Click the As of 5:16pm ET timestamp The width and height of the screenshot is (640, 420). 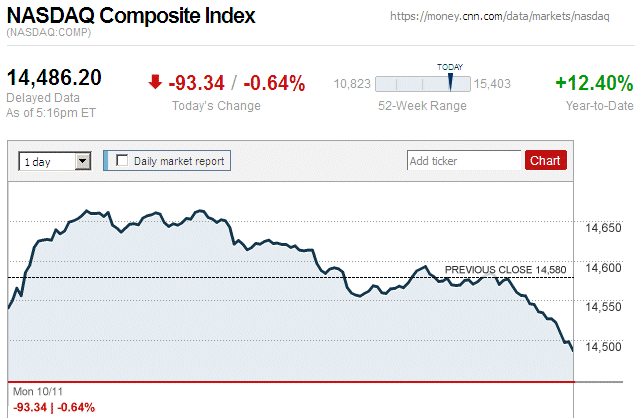click(x=51, y=112)
